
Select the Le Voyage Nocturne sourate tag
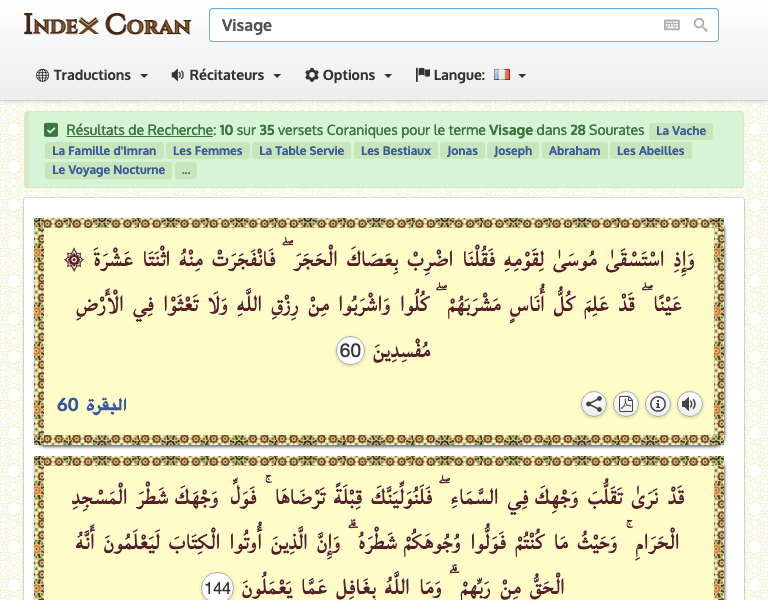pyautogui.click(x=108, y=170)
